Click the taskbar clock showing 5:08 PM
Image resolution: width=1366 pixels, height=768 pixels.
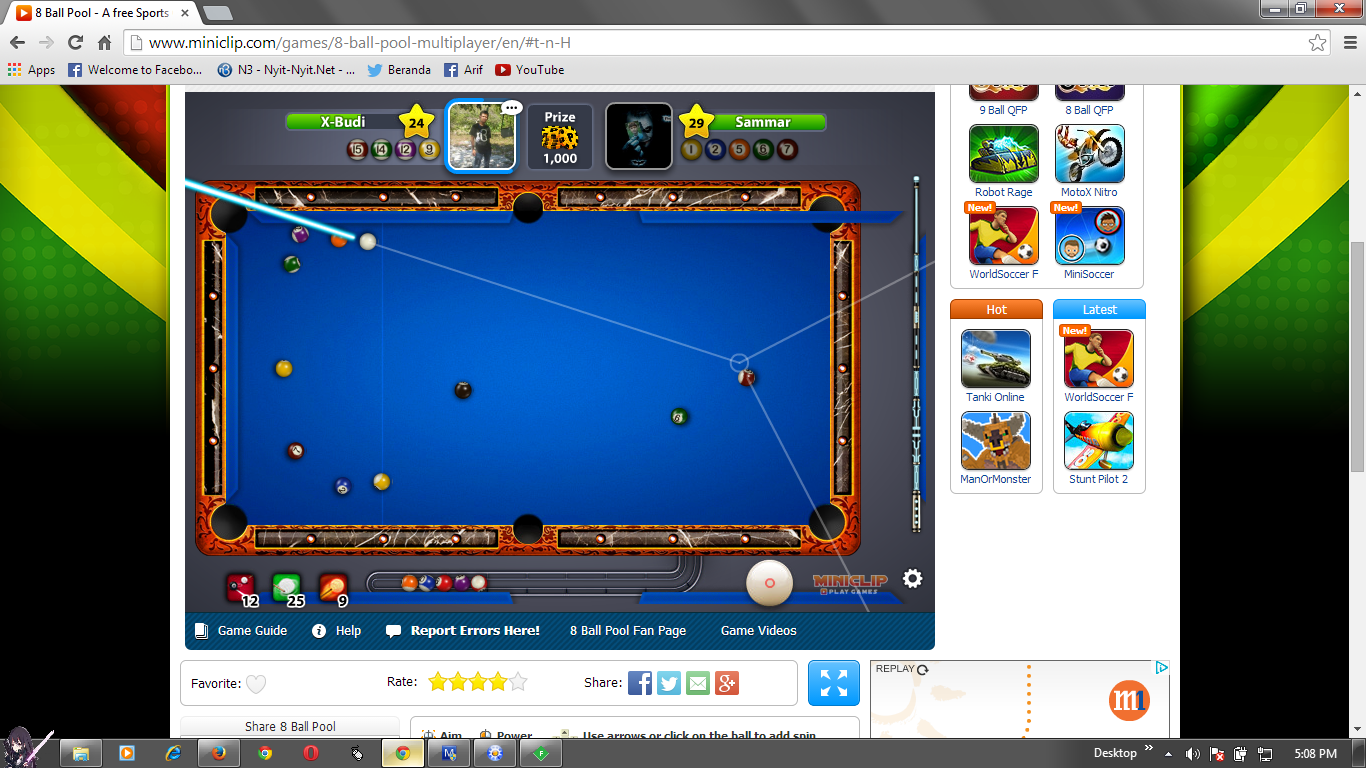pos(1314,753)
